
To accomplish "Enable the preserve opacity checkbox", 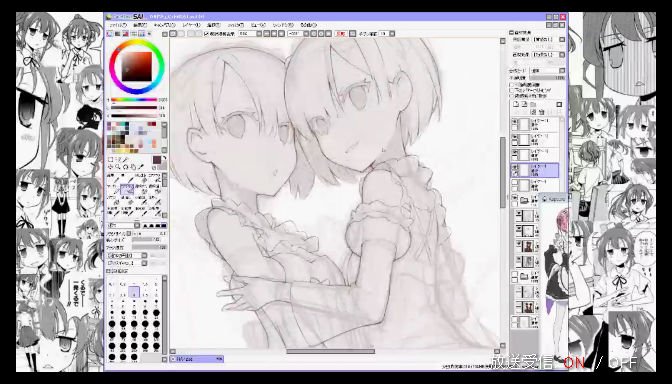I will point(511,85).
